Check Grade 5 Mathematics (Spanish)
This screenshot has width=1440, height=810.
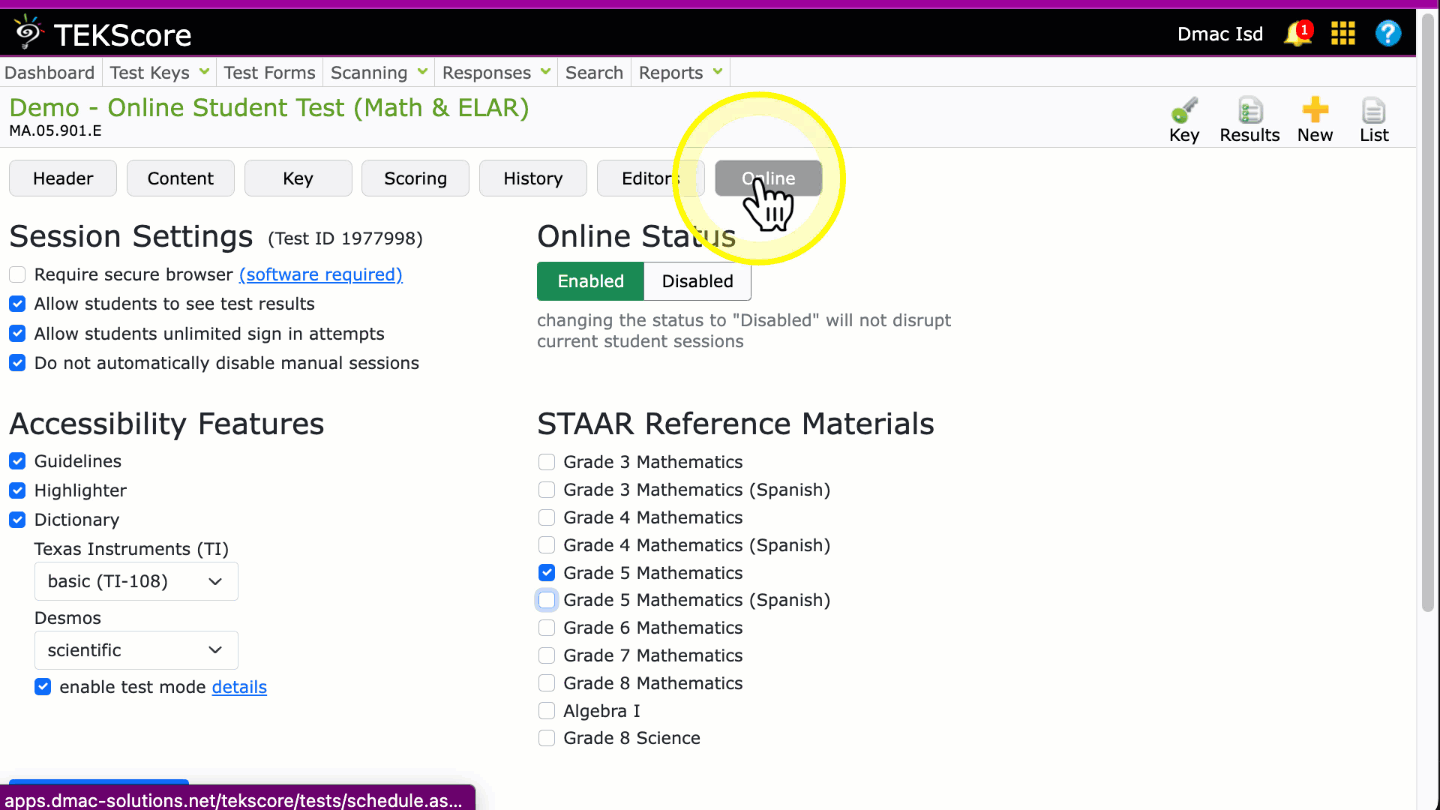coord(546,600)
